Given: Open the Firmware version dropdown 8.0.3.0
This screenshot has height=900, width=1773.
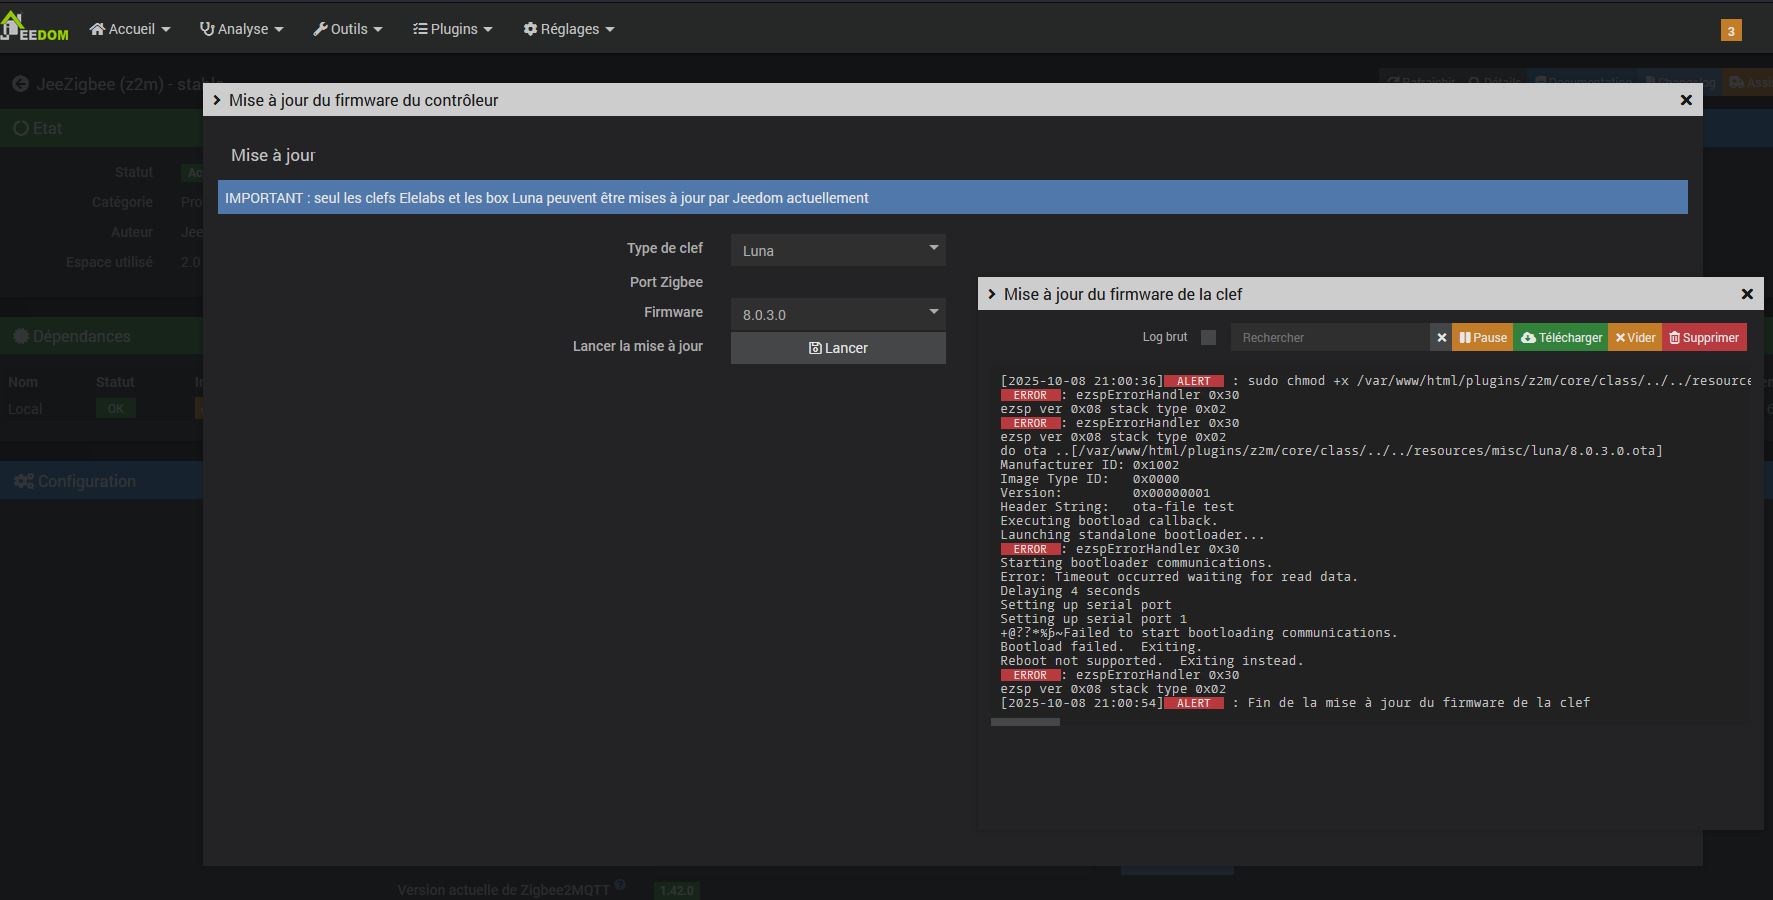Looking at the screenshot, I should (838, 314).
